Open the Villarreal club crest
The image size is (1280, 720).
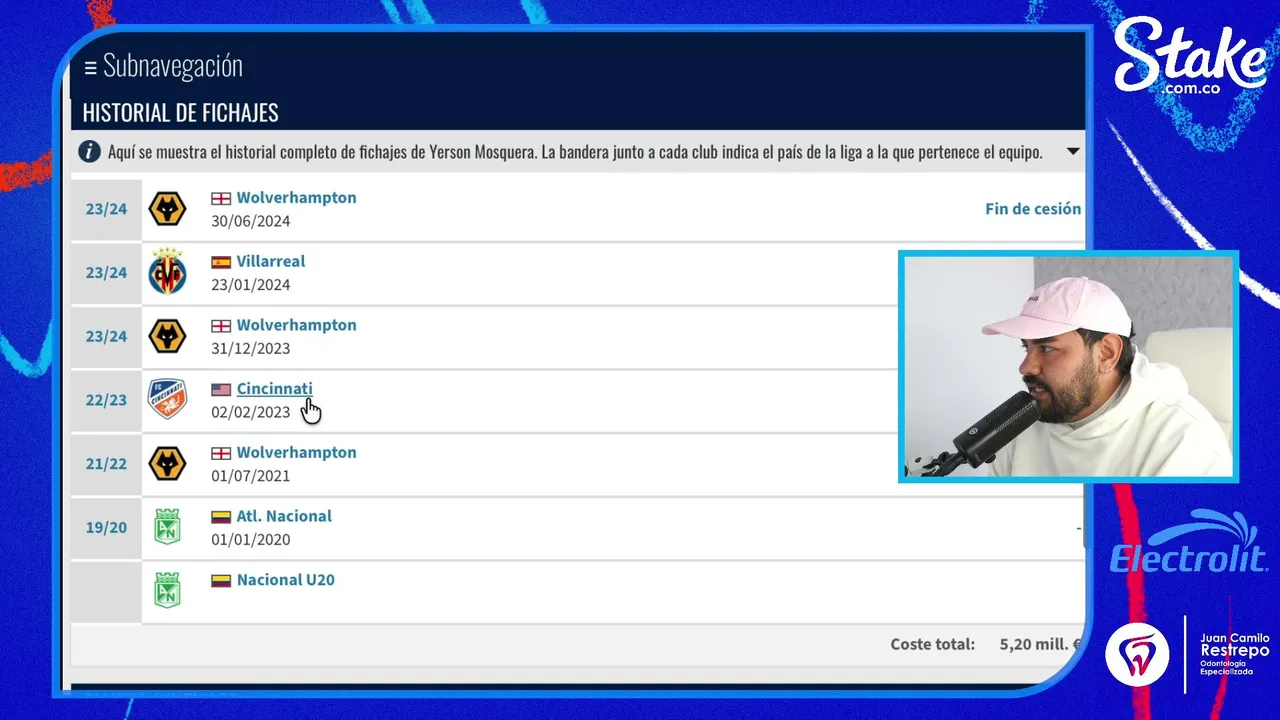(x=167, y=272)
